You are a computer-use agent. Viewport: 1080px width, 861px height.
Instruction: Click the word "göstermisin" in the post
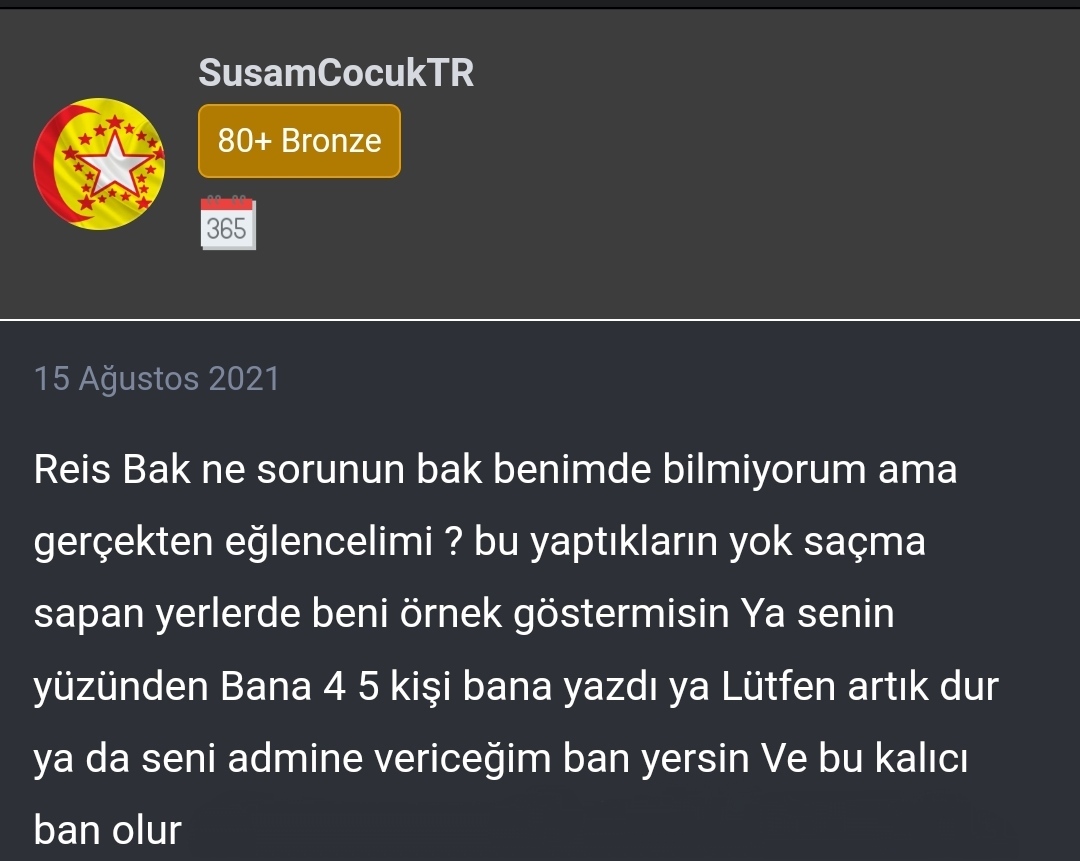(x=621, y=614)
